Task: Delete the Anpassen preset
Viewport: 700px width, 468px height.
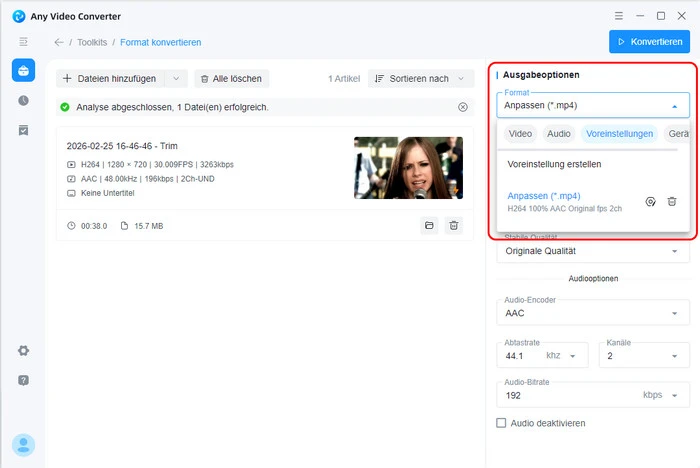Action: (672, 201)
